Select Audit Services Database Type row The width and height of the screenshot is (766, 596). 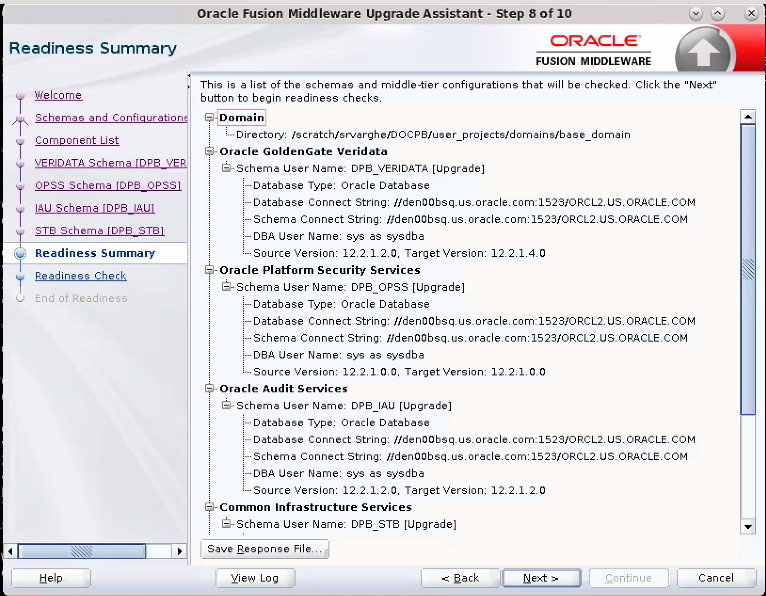tap(341, 423)
